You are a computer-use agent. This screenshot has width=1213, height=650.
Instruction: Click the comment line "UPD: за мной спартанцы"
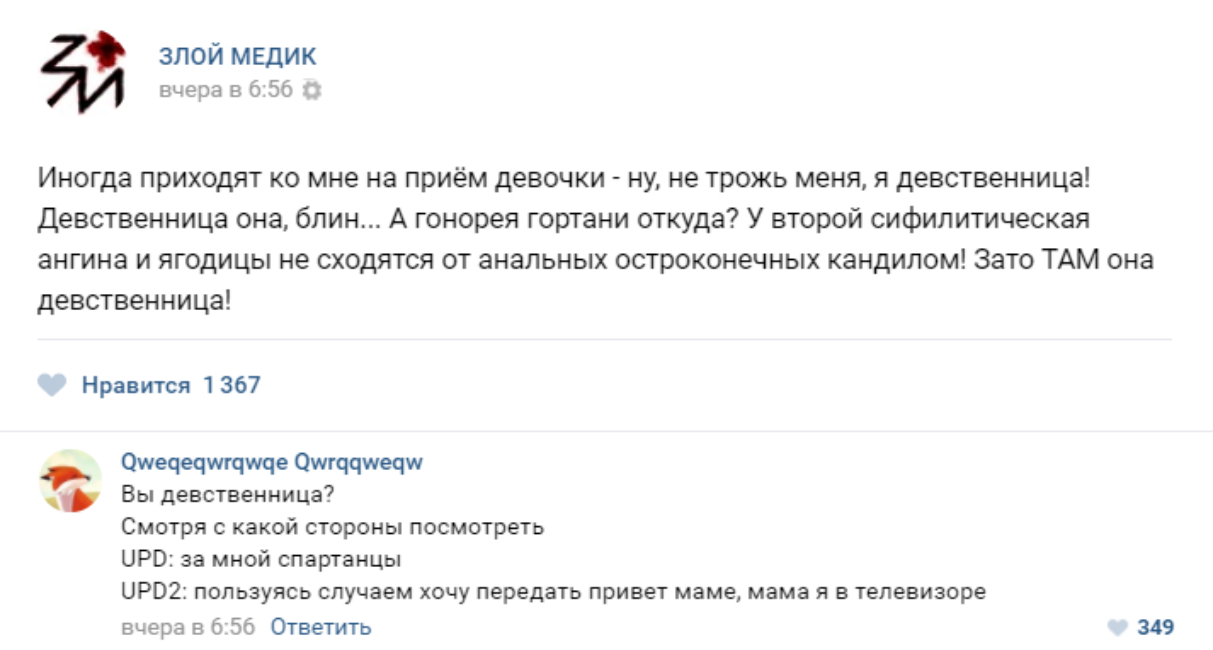pos(260,559)
